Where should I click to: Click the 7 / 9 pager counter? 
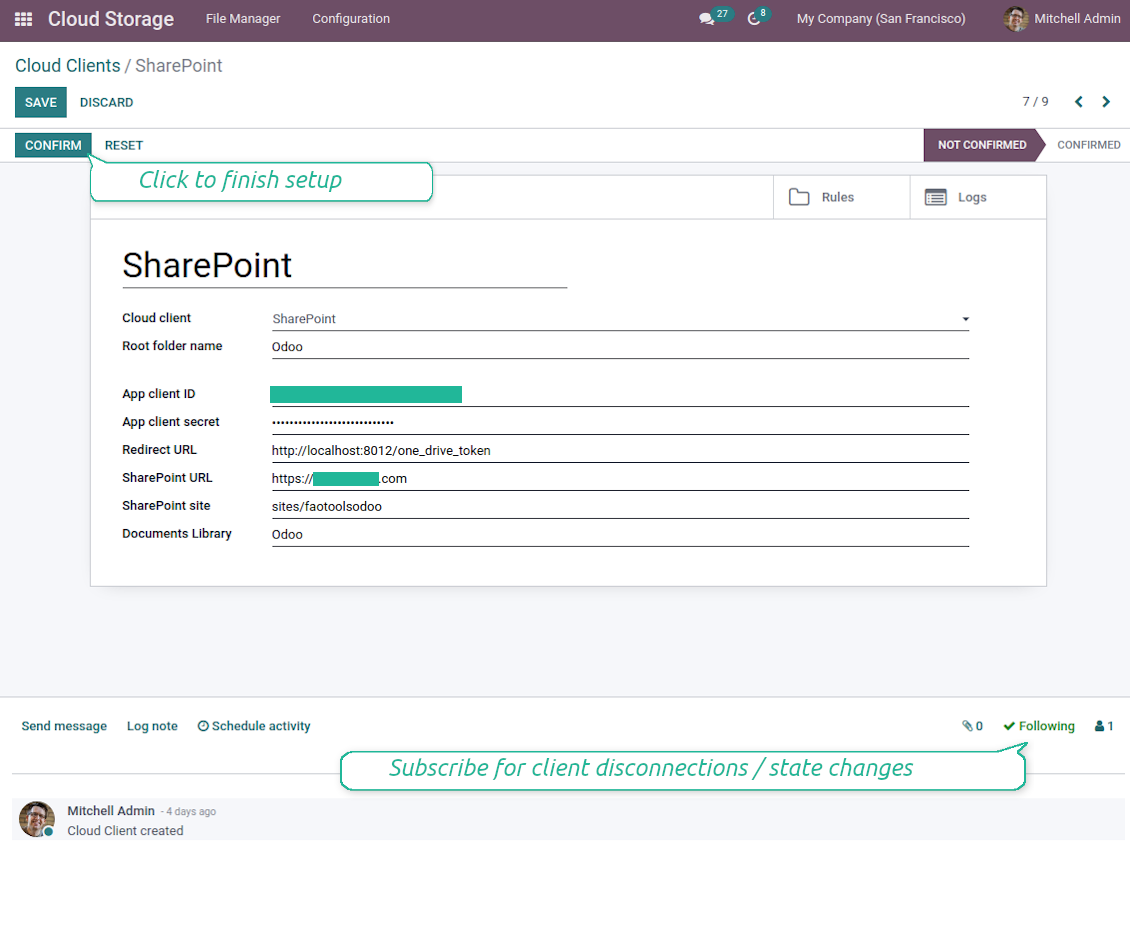(1035, 102)
